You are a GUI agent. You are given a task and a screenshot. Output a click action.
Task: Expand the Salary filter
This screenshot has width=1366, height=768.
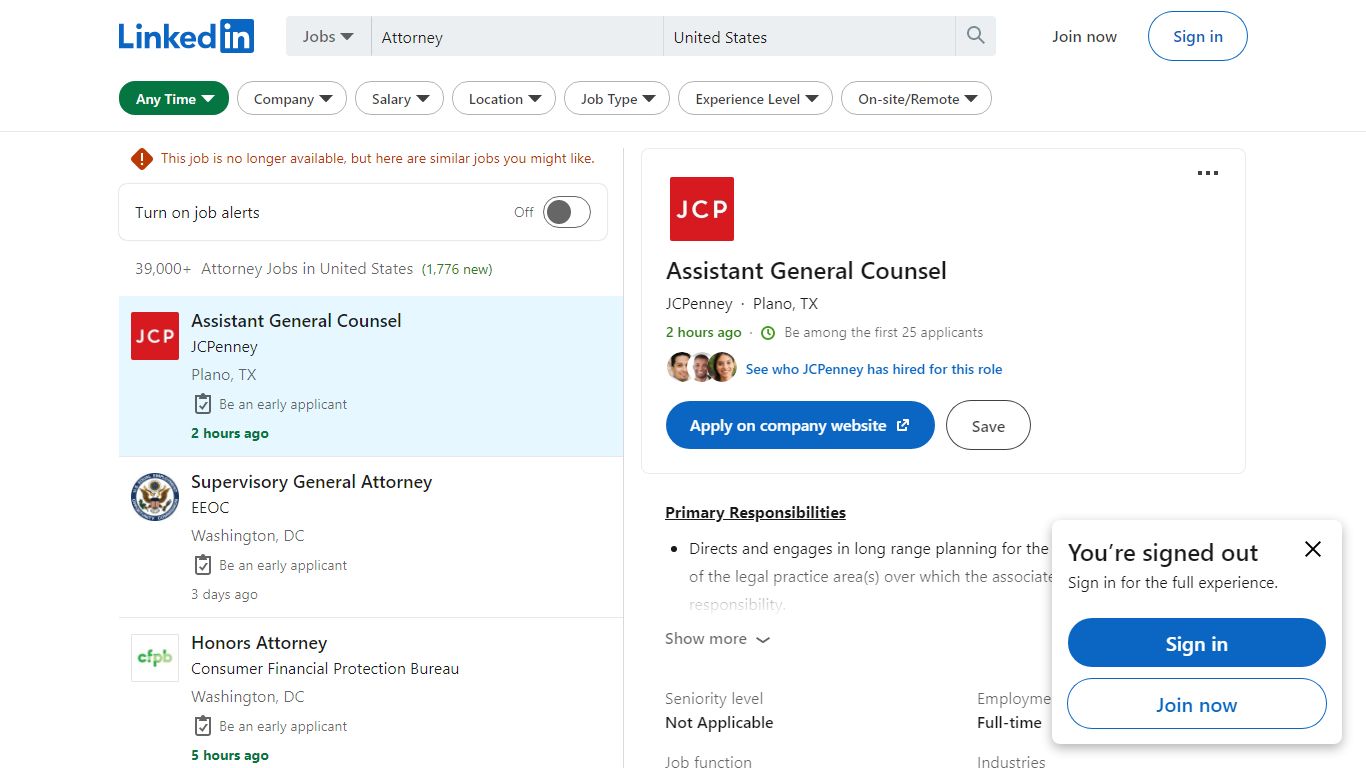point(400,99)
